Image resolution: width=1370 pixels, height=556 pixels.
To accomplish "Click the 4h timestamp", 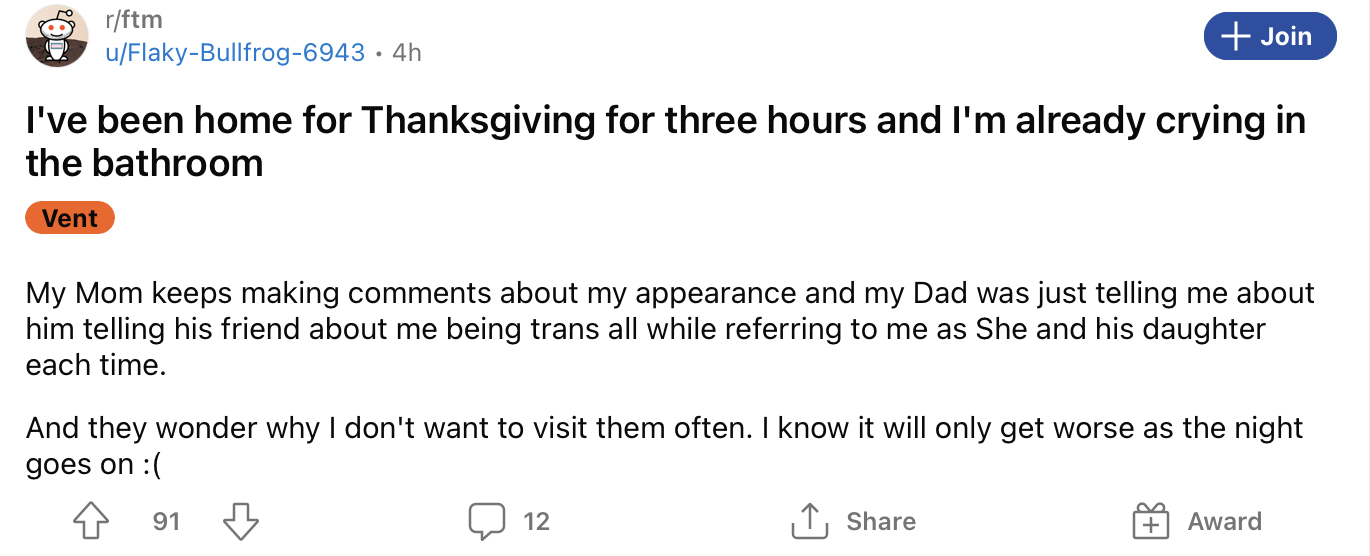I will pyautogui.click(x=407, y=52).
